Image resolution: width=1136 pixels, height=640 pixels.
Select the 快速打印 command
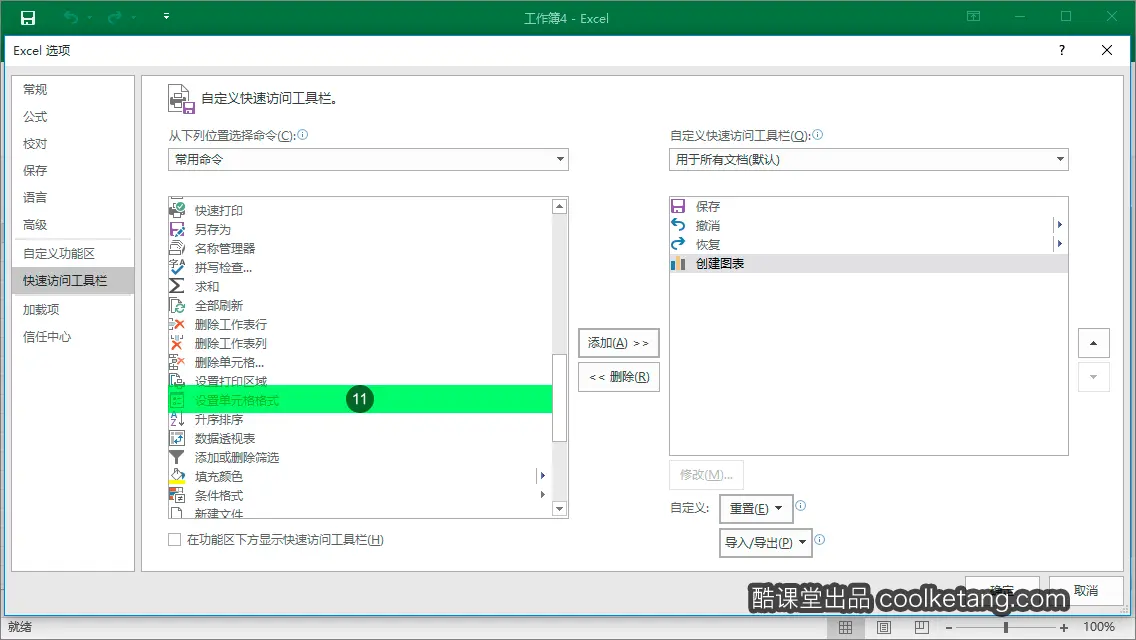click(x=359, y=210)
